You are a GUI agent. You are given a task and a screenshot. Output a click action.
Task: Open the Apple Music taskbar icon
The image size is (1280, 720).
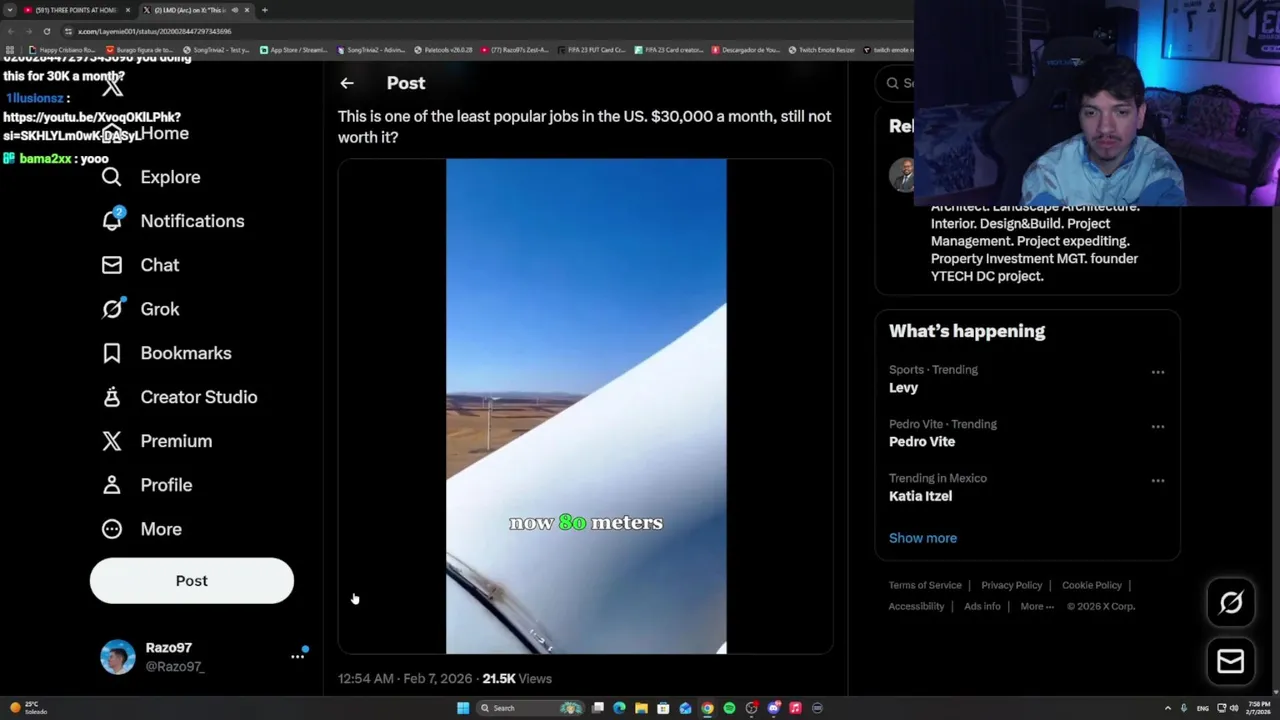795,708
